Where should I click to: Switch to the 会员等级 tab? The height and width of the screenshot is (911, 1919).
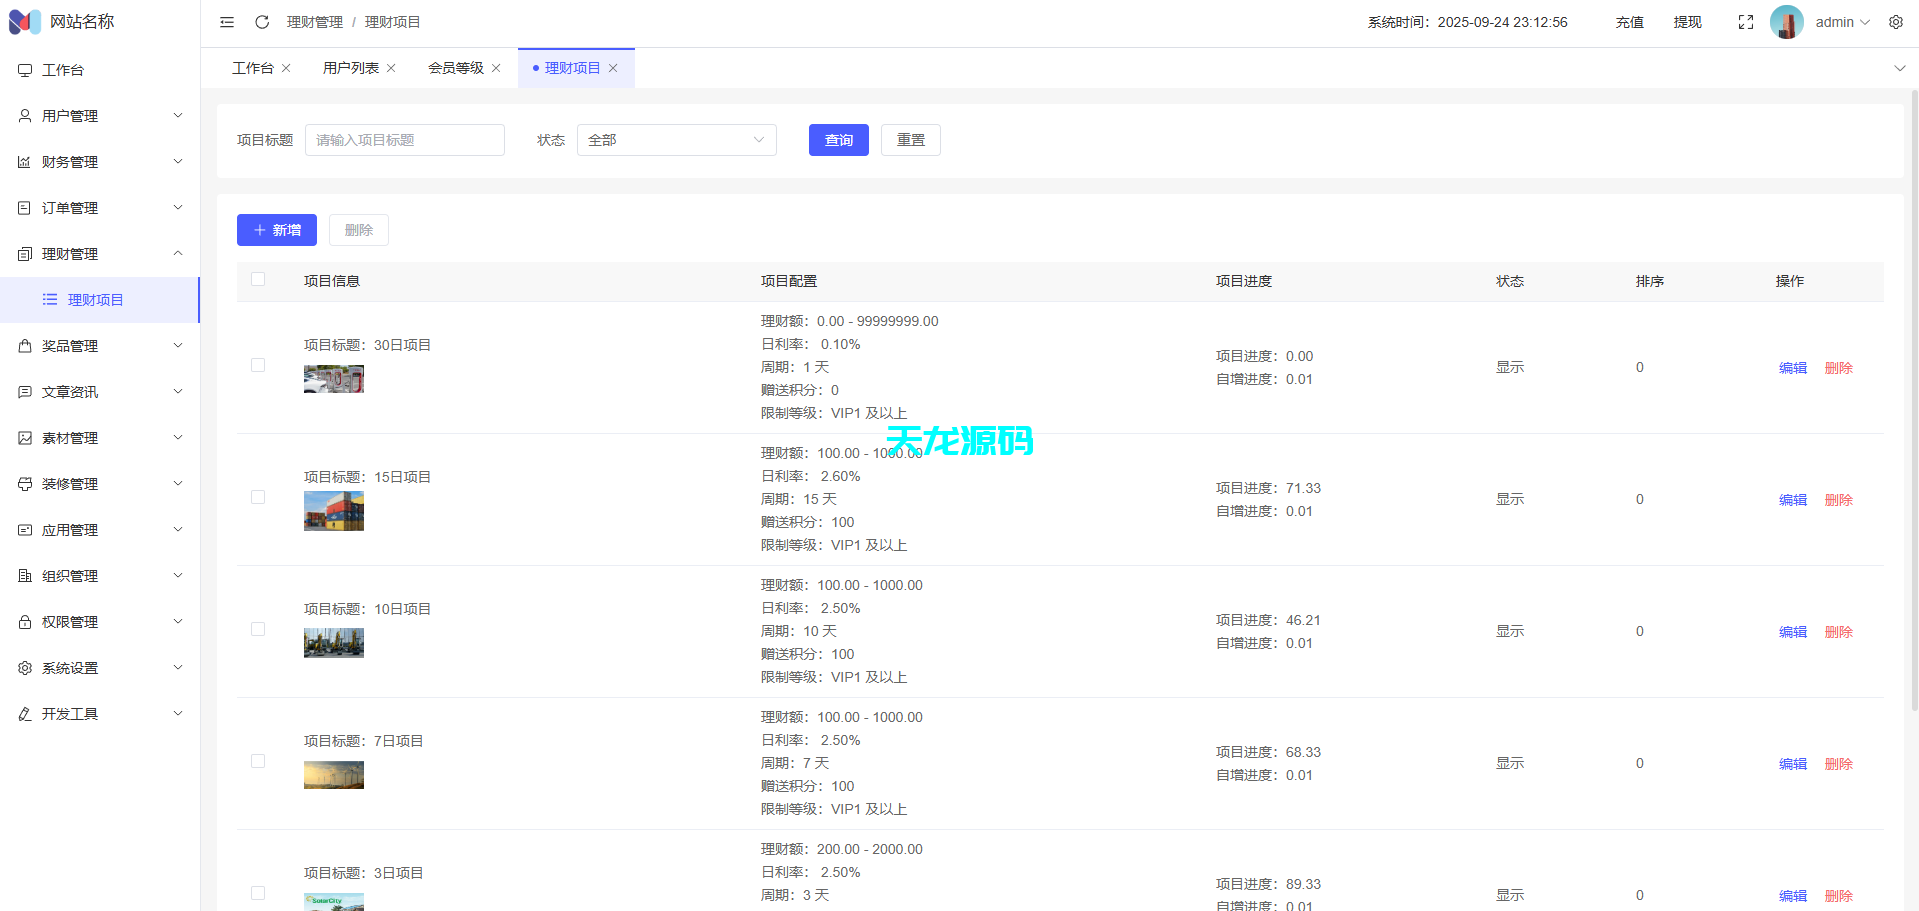[x=455, y=67]
